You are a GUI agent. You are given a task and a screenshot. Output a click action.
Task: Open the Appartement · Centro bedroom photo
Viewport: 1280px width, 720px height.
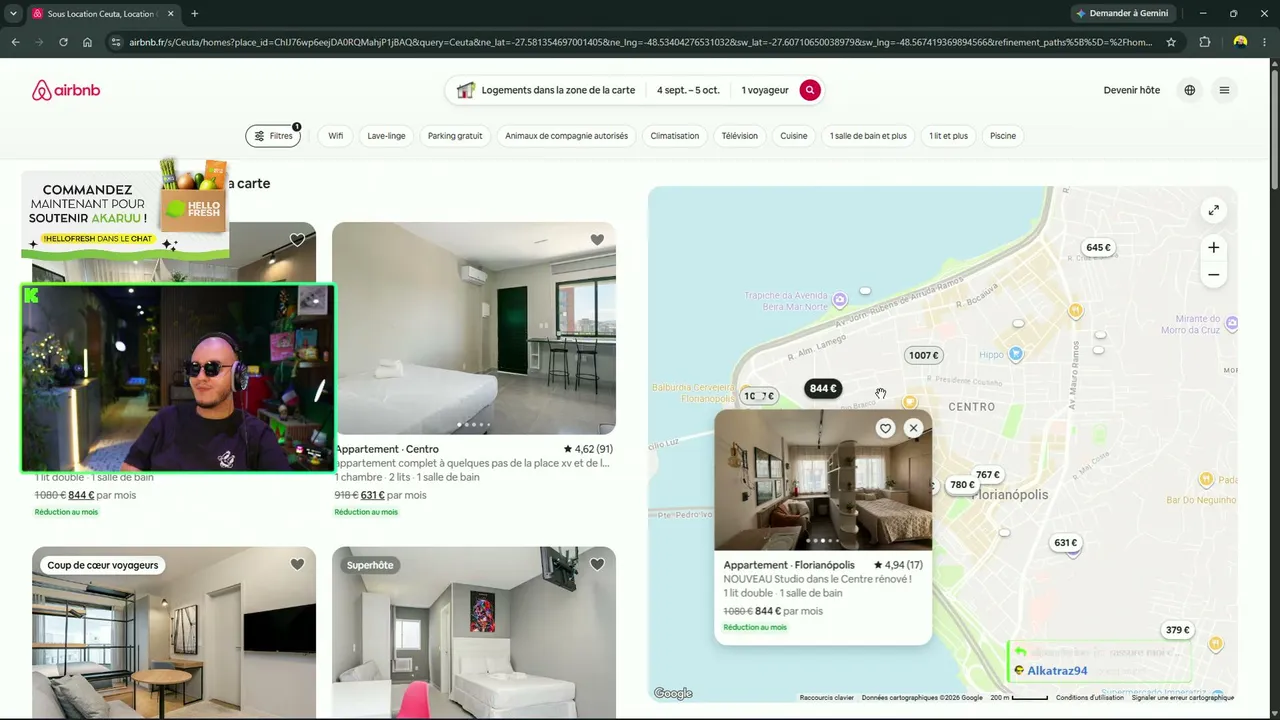[x=474, y=328]
